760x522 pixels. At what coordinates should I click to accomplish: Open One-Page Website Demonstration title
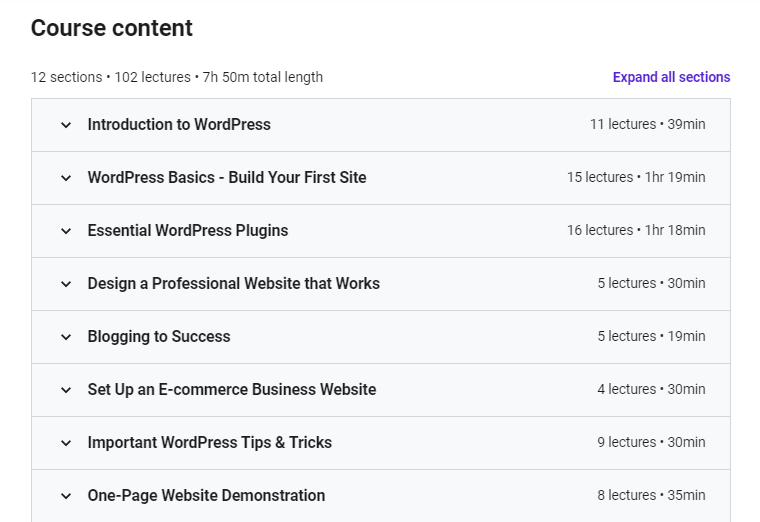click(x=206, y=495)
